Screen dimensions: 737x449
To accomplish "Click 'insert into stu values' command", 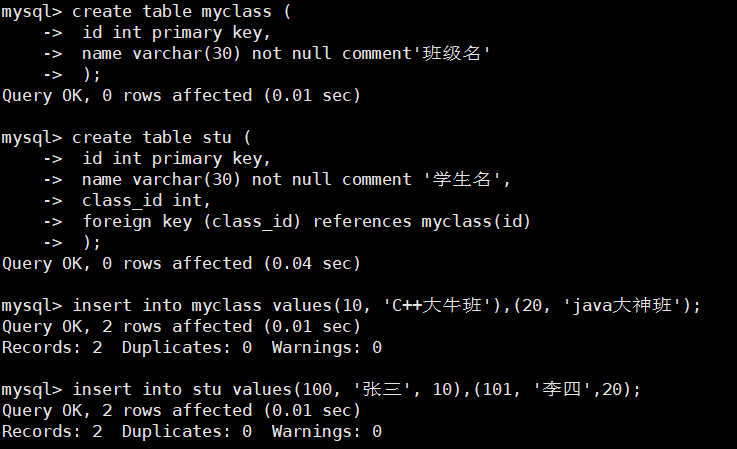I will (x=182, y=389).
